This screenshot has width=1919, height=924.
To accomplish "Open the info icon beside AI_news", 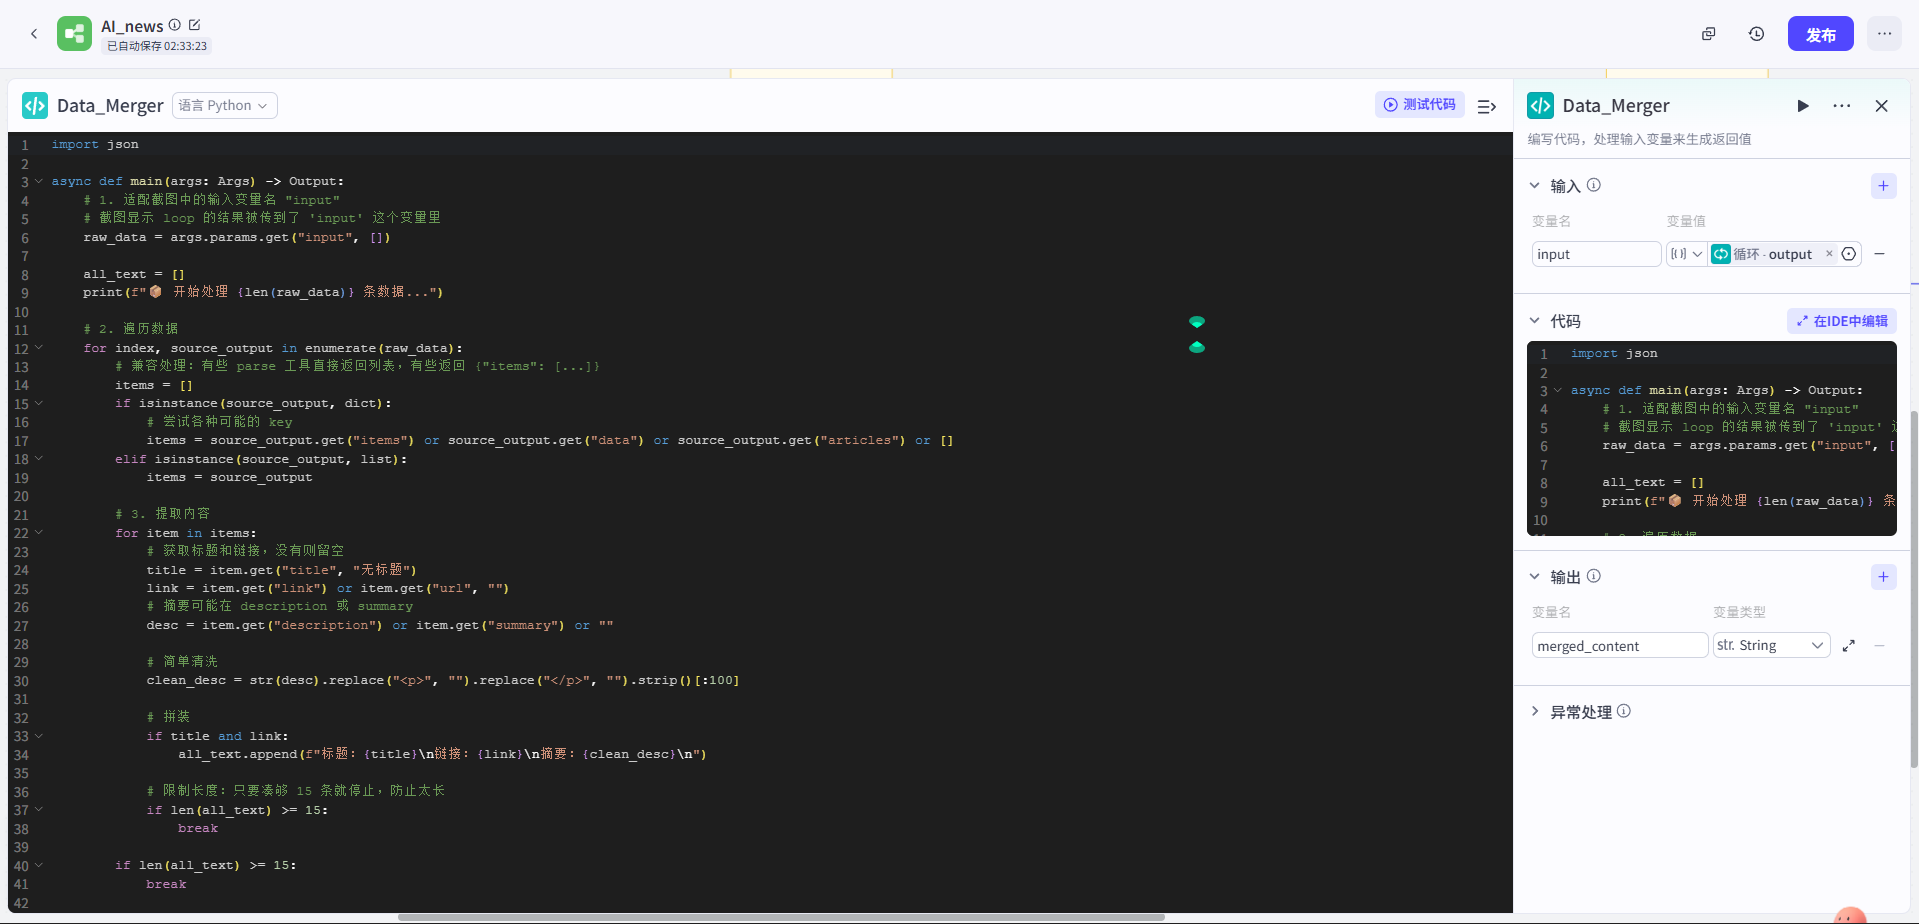I will (x=175, y=25).
